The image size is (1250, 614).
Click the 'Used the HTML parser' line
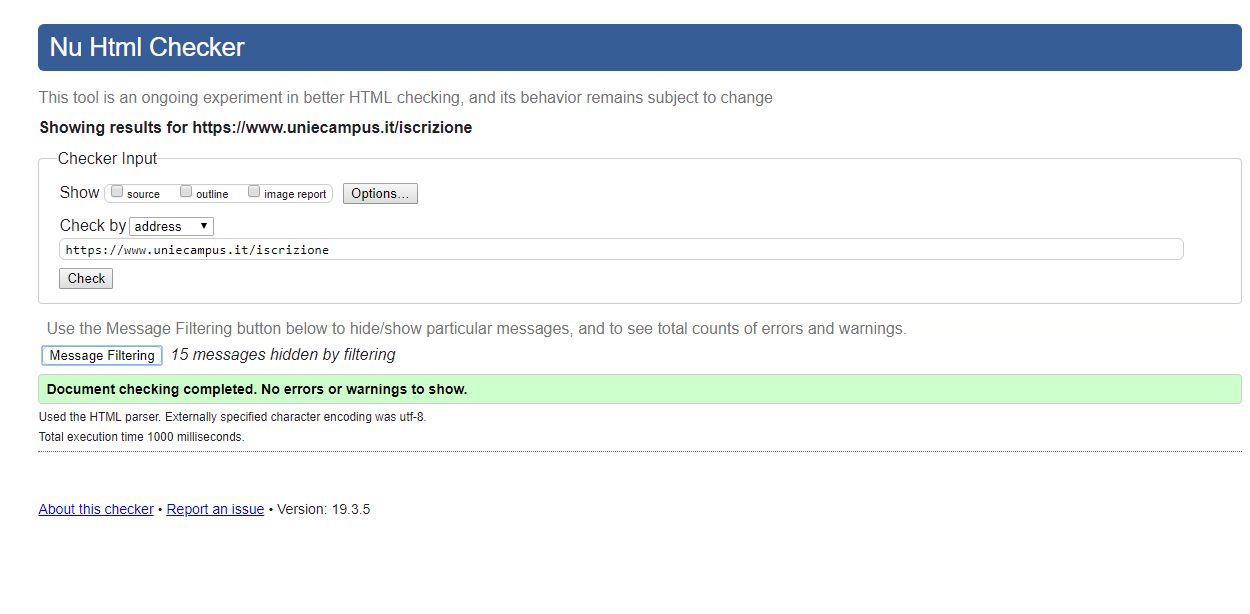(x=233, y=417)
